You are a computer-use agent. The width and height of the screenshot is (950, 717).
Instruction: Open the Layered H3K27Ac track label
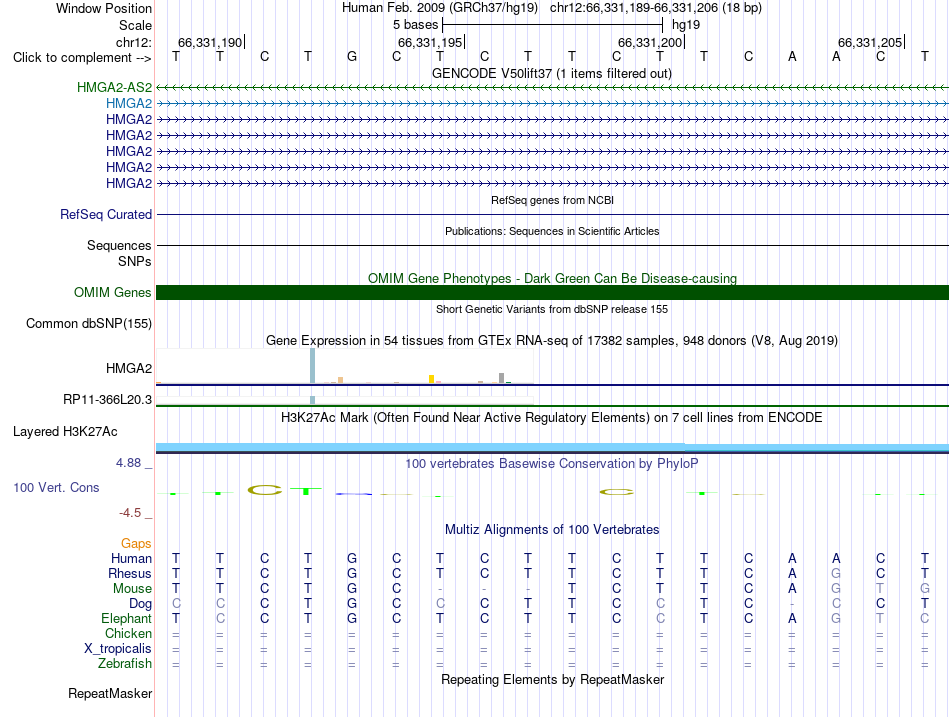[x=65, y=432]
